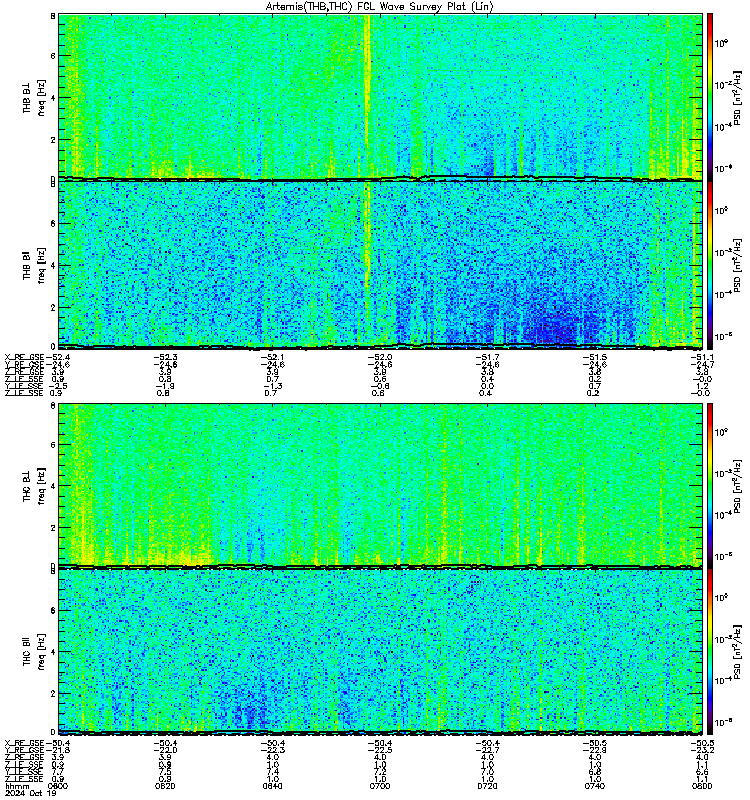
Task: Click the 'X_RE_GSE' row label under the THB panels
Action: pos(24,357)
